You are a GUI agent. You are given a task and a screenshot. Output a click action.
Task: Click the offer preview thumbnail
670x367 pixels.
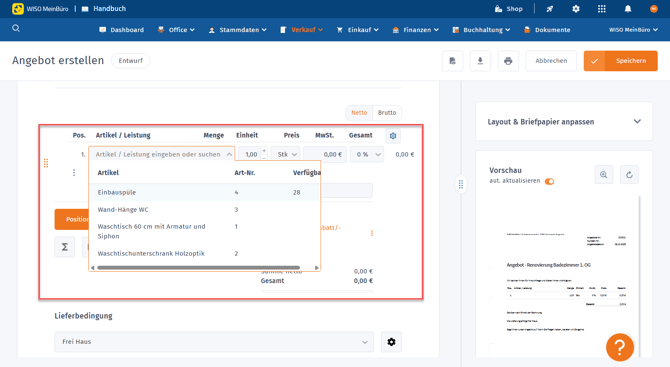tap(564, 276)
